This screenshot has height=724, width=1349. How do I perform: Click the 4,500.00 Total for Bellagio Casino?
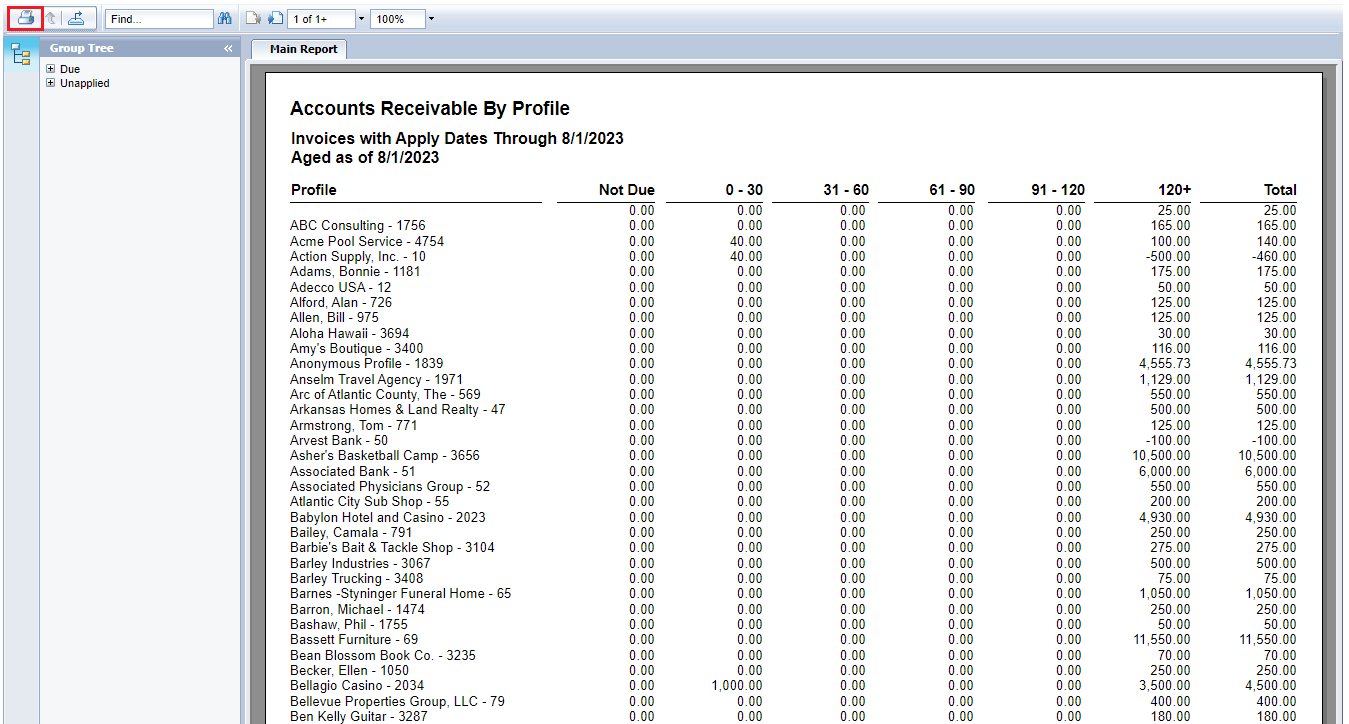tap(1271, 685)
